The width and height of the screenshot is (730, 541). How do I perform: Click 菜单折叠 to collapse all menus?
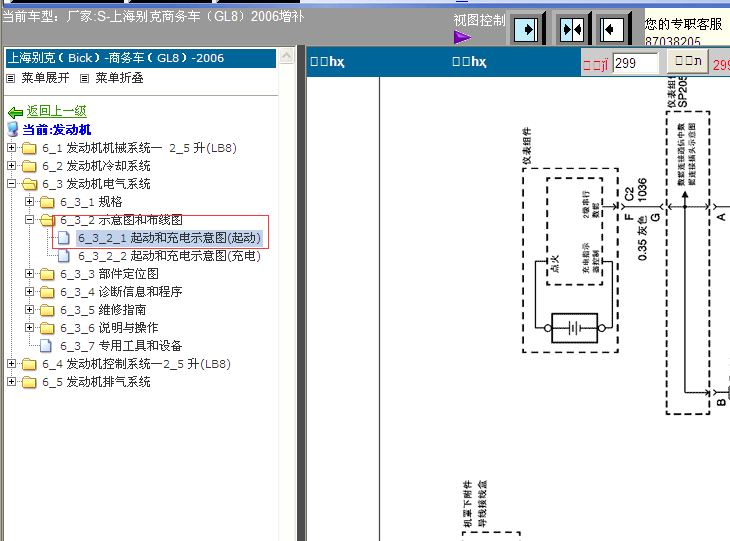[119, 78]
